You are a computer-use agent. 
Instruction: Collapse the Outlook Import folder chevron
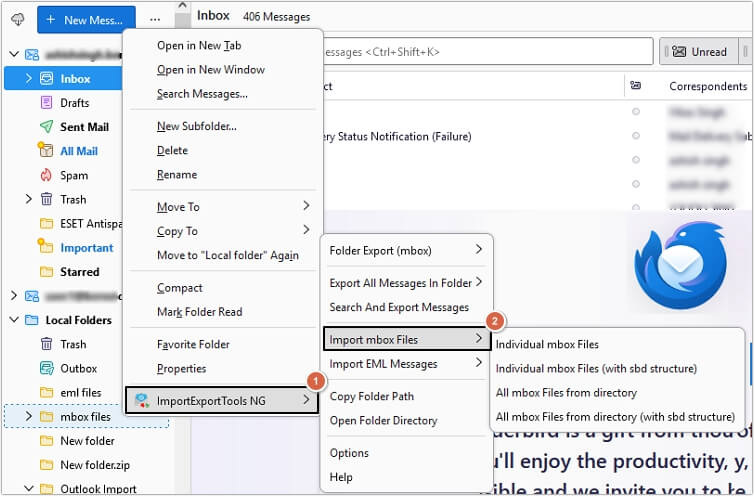click(28, 488)
